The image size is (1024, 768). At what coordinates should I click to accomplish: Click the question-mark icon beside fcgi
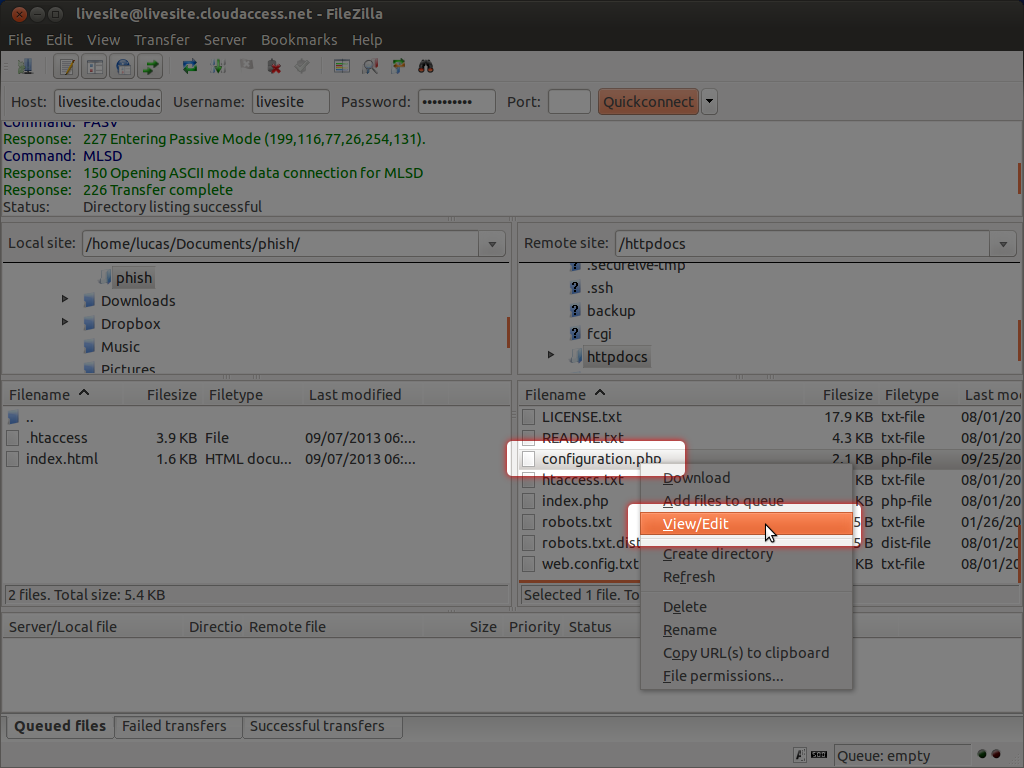(575, 334)
